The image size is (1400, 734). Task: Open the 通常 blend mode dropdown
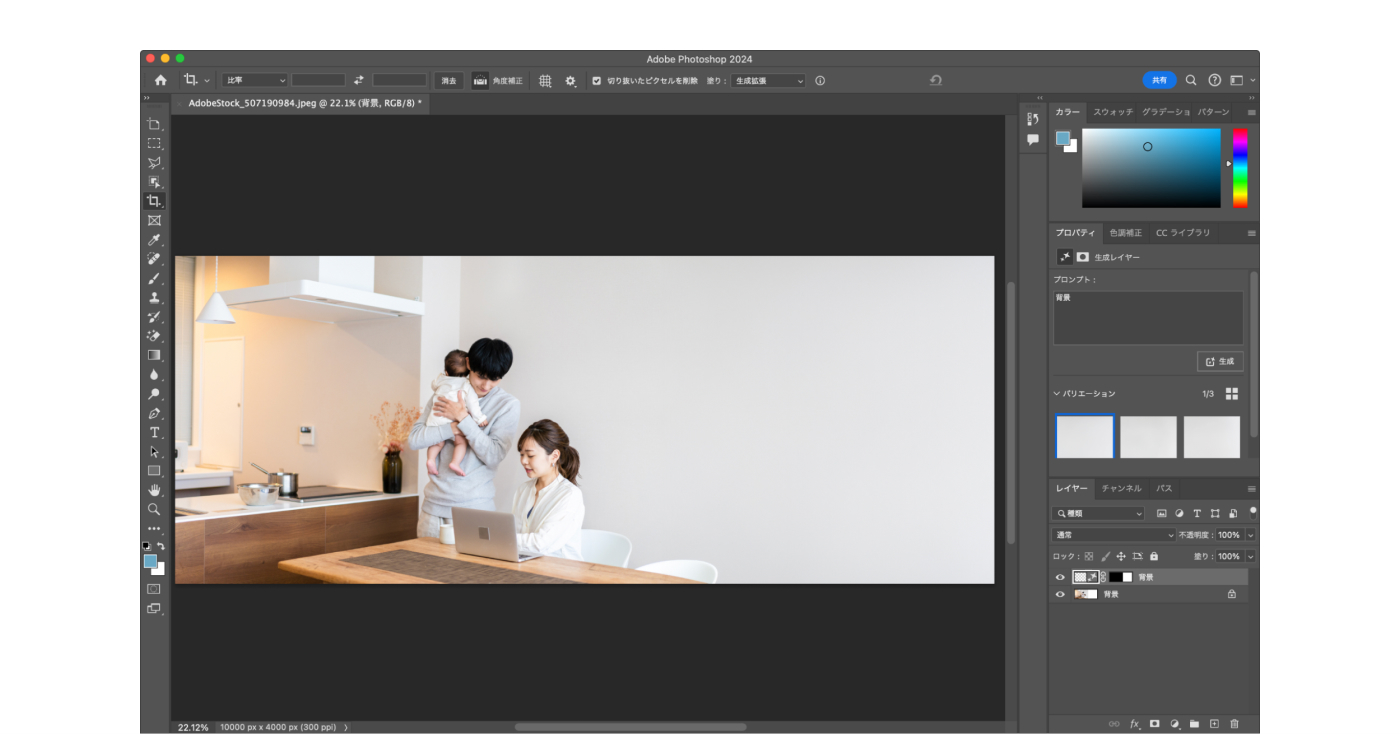click(x=1114, y=535)
